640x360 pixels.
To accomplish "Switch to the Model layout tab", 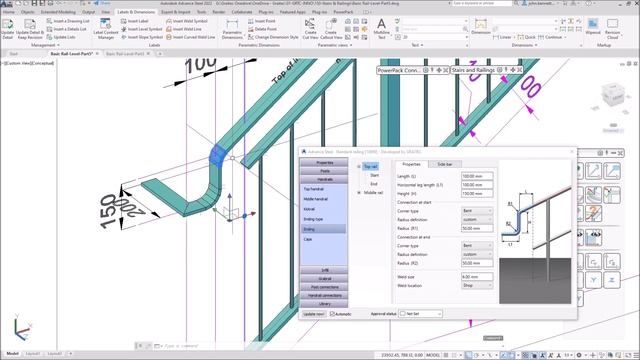I will point(12,354).
